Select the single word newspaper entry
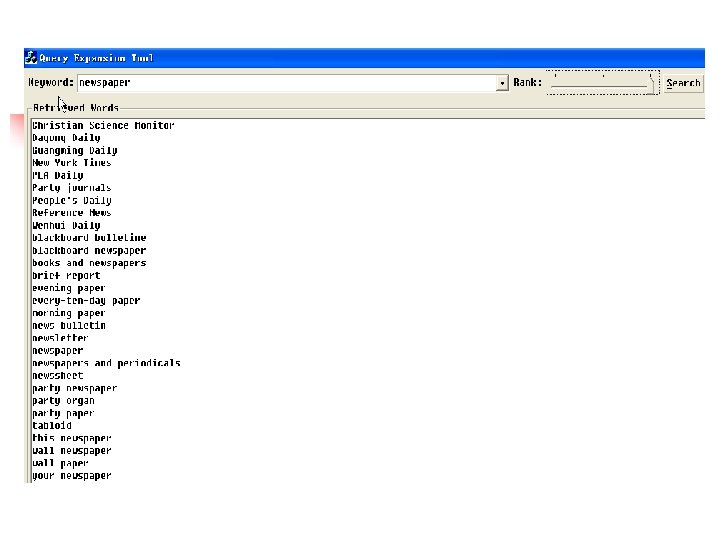 click(x=58, y=350)
